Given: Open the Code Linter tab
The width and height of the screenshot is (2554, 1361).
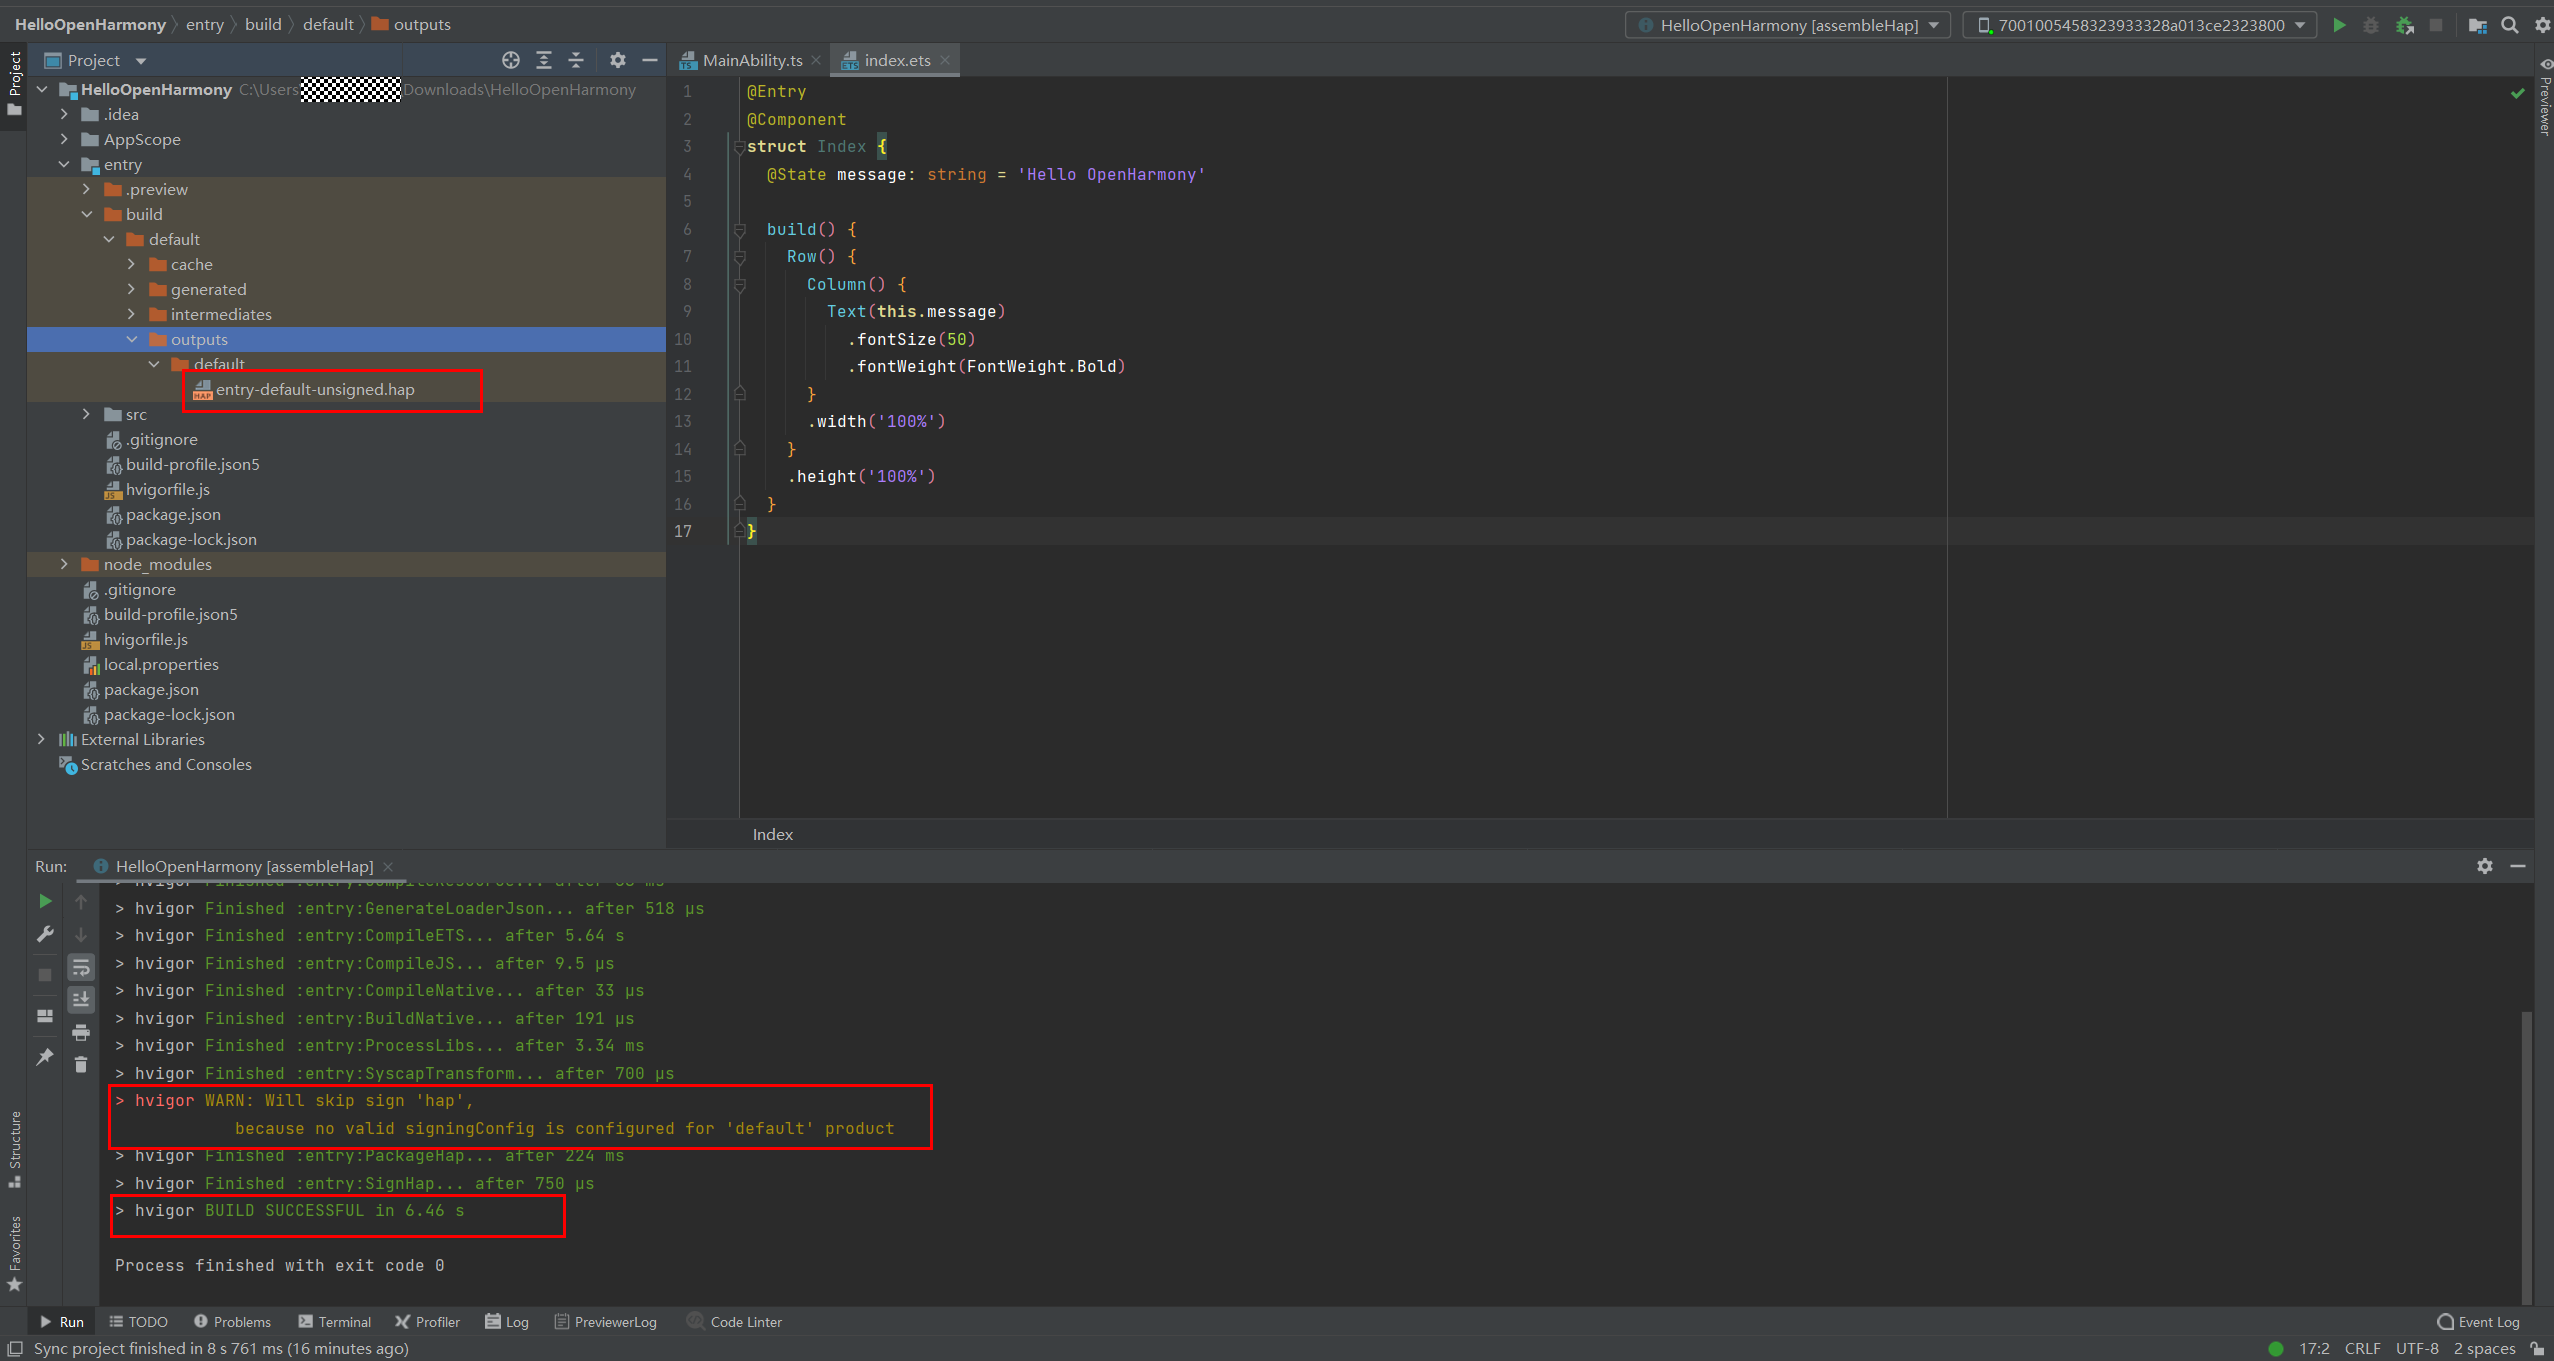Looking at the screenshot, I should (x=735, y=1322).
